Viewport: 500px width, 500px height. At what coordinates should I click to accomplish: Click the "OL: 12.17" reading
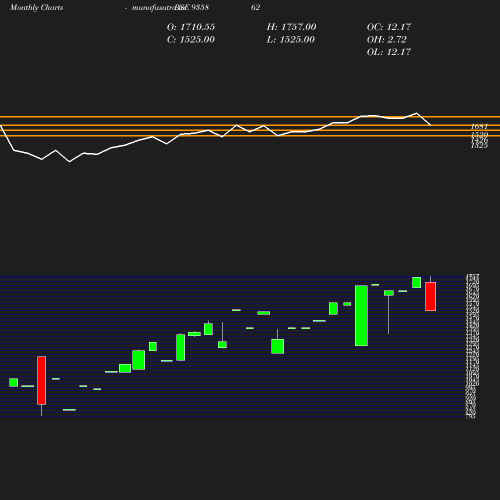389,52
